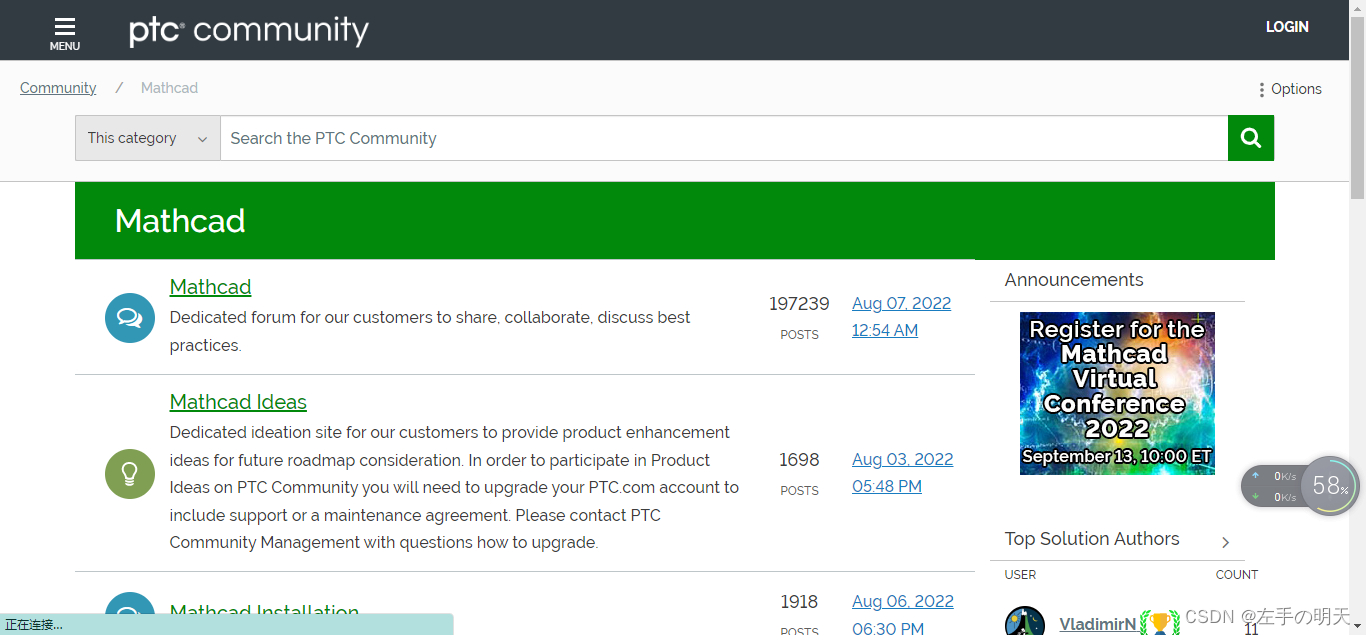Expand the Top Solution Authors chevron
Image resolution: width=1366 pixels, height=635 pixels.
(1226, 542)
